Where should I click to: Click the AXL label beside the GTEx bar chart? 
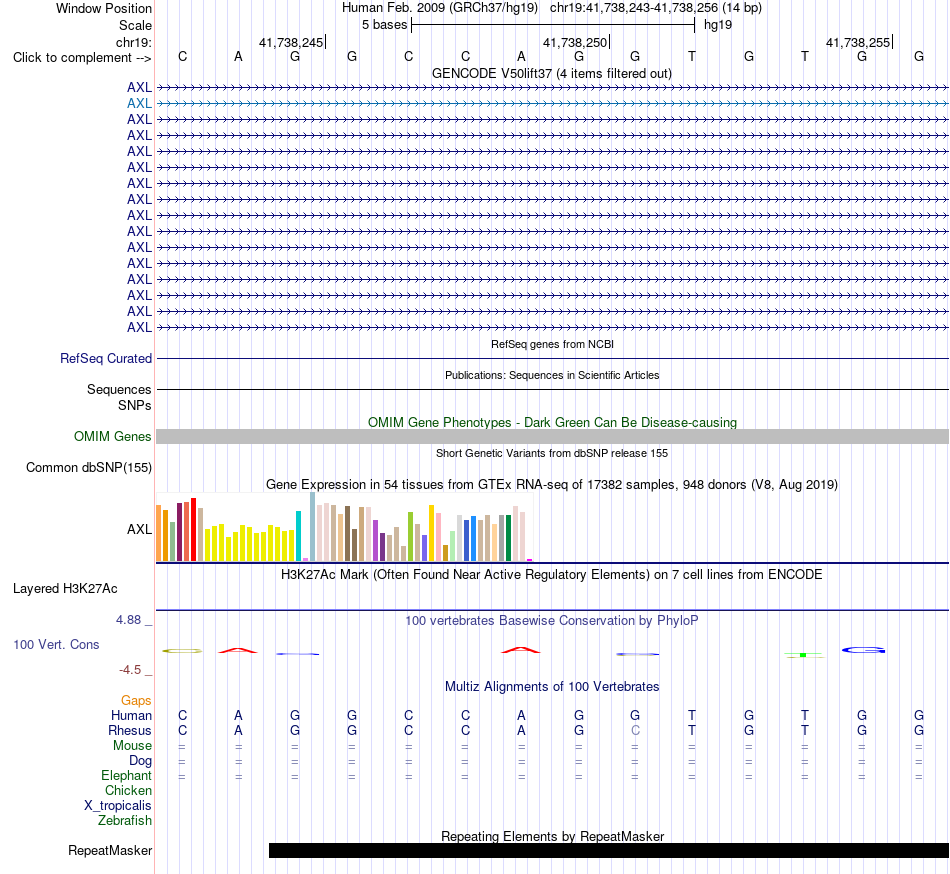pos(139,529)
